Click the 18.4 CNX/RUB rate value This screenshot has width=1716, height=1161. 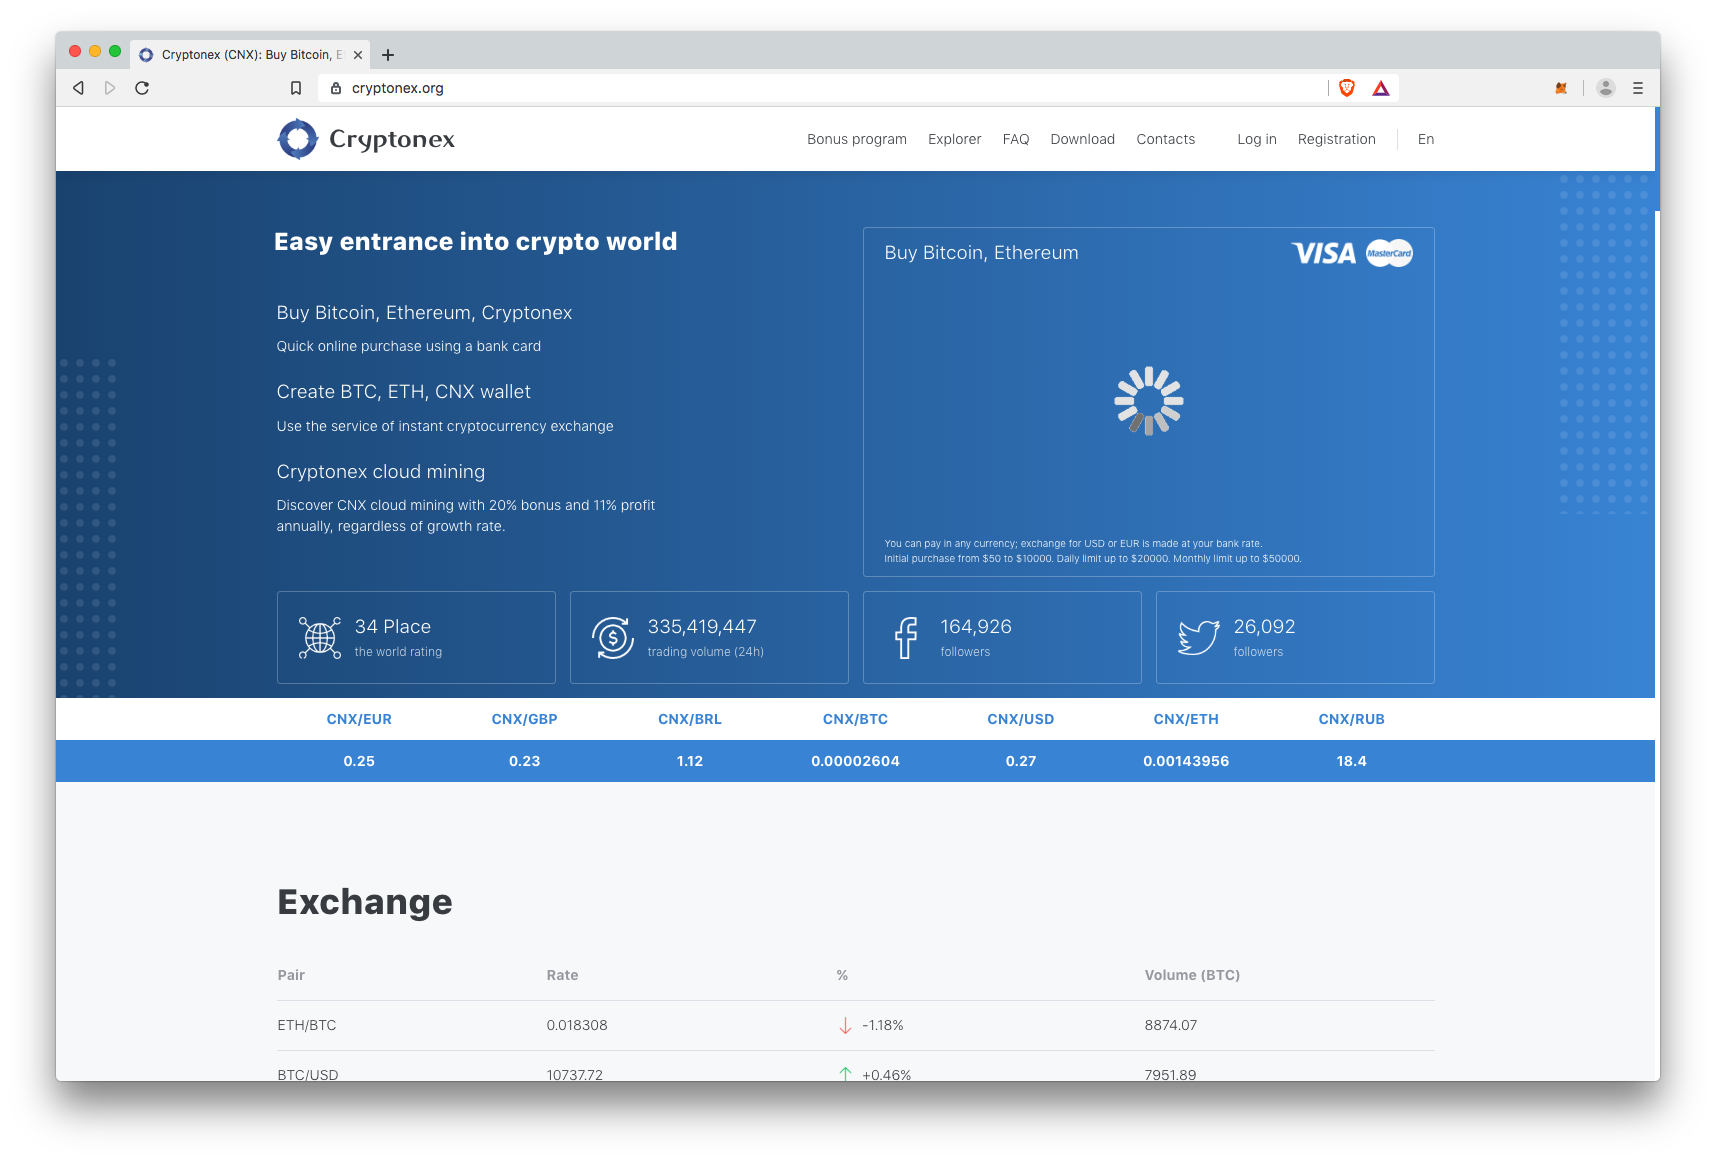click(1352, 761)
